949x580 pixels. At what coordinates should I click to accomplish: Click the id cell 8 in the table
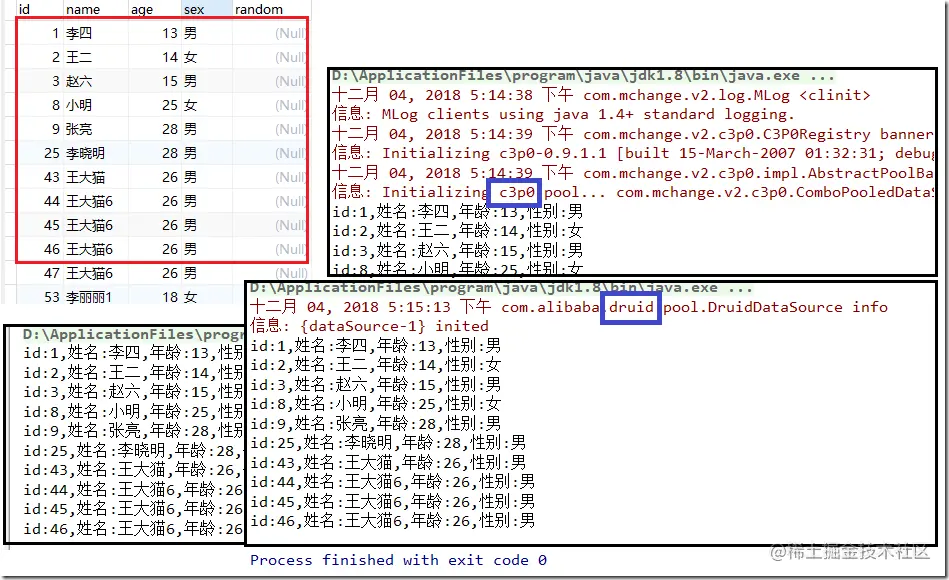(56, 105)
